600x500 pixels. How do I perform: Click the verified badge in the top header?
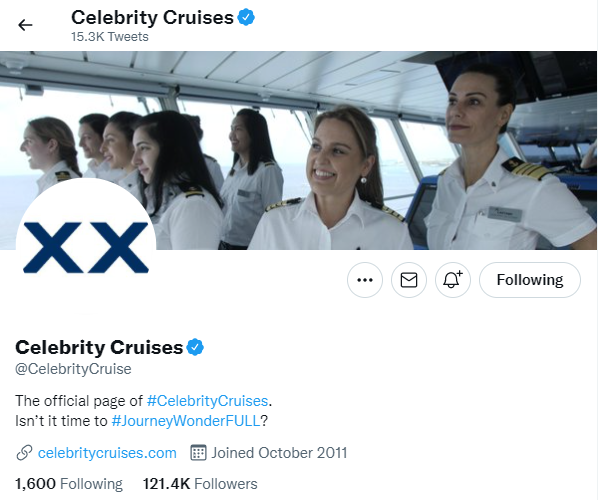point(246,17)
